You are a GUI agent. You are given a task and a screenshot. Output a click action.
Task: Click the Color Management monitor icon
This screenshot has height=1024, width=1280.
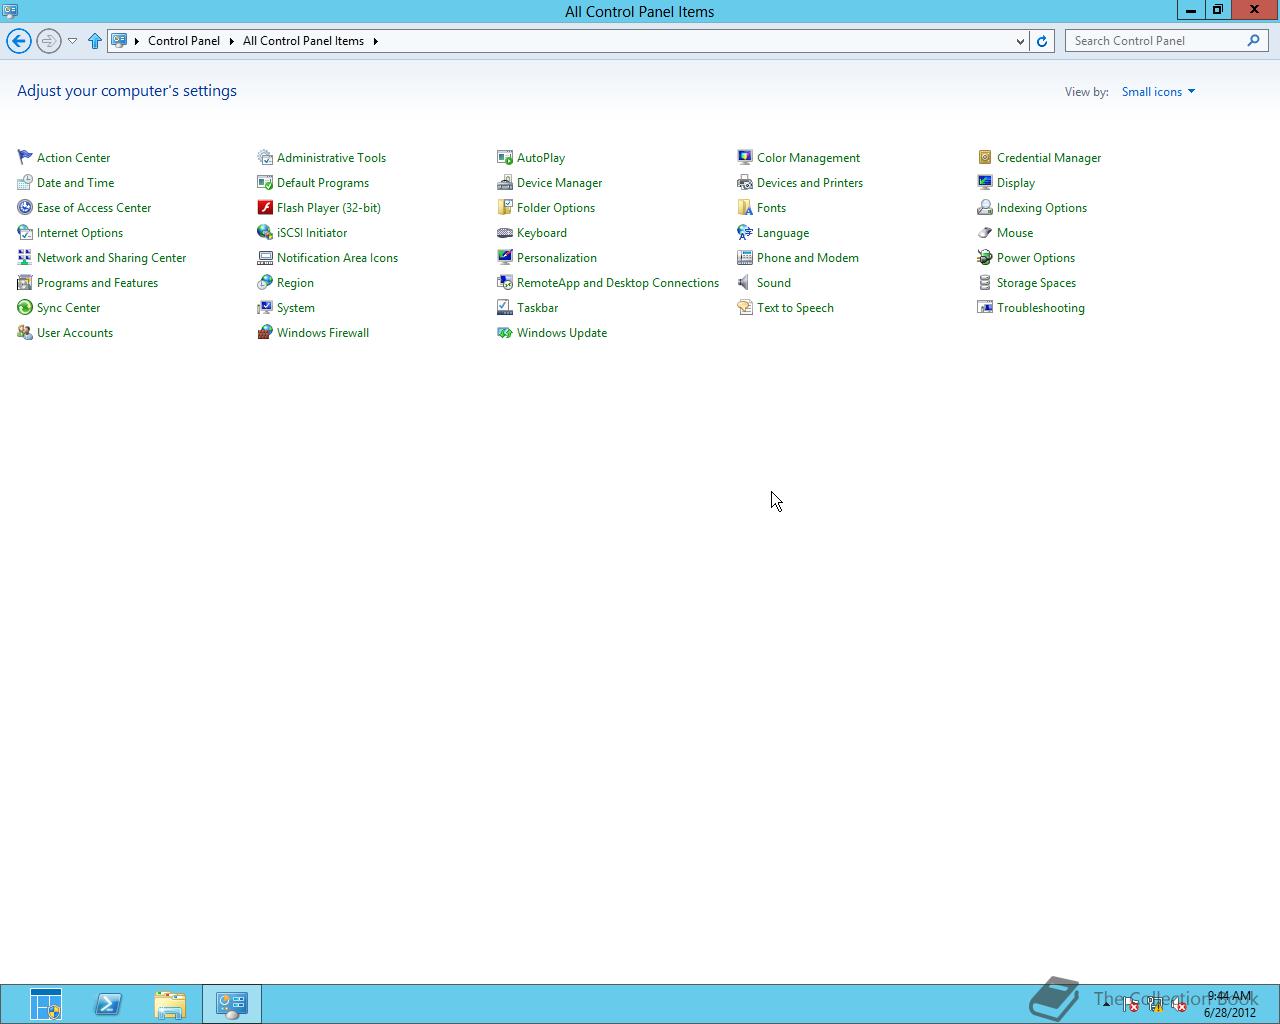coord(745,157)
